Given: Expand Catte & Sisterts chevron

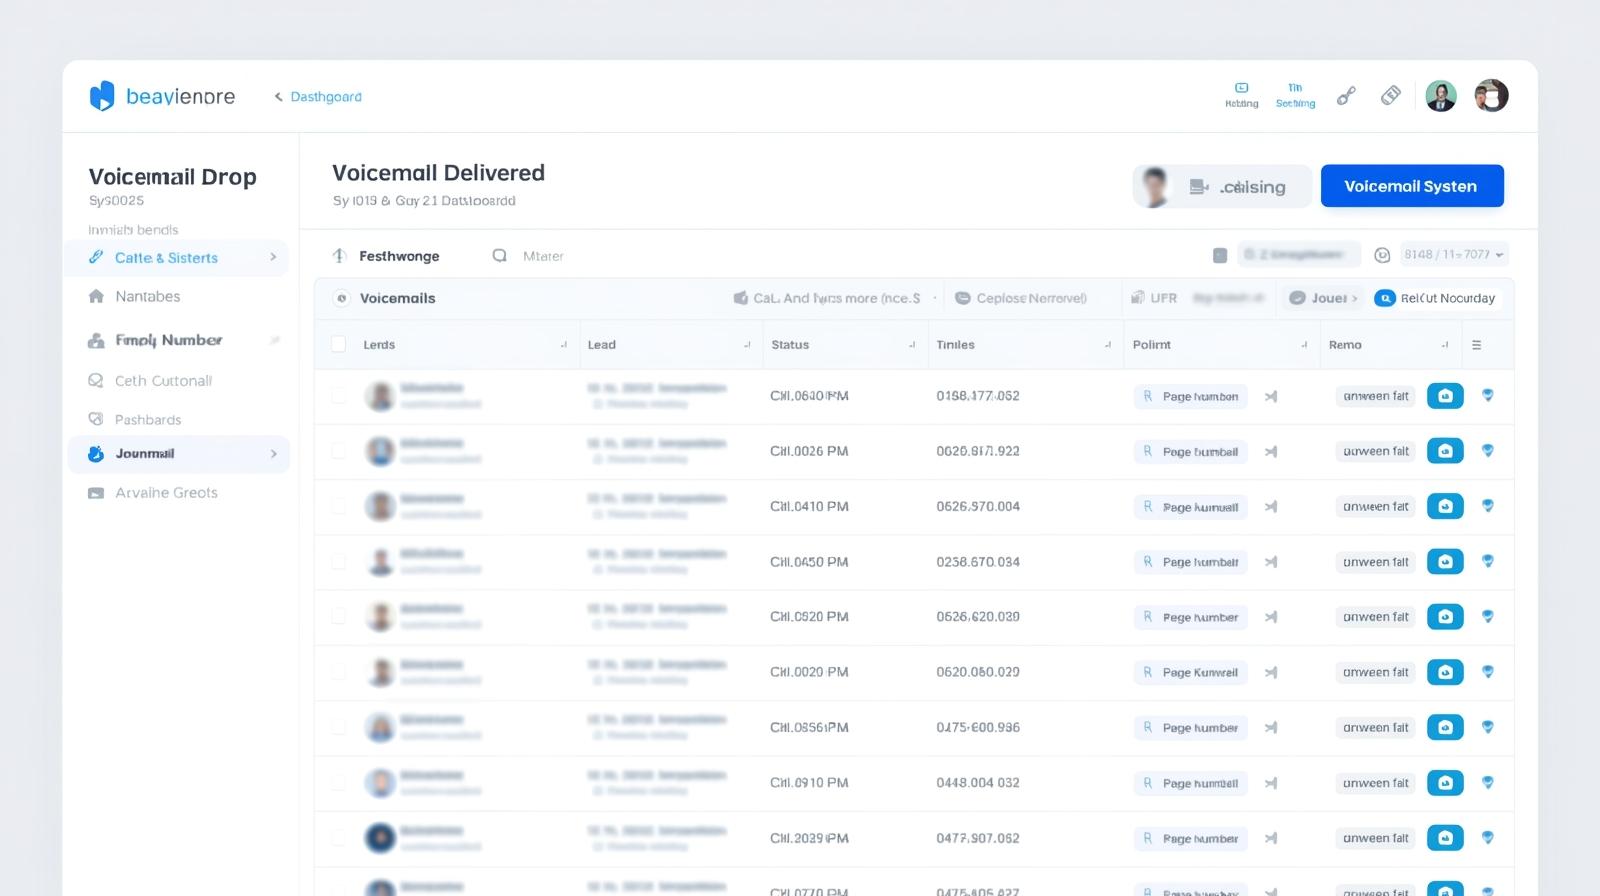Looking at the screenshot, I should click(x=273, y=257).
